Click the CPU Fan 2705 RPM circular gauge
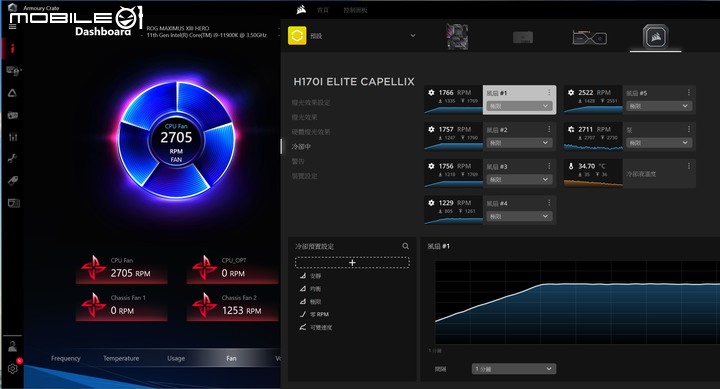Image resolution: width=720 pixels, height=389 pixels. (176, 140)
